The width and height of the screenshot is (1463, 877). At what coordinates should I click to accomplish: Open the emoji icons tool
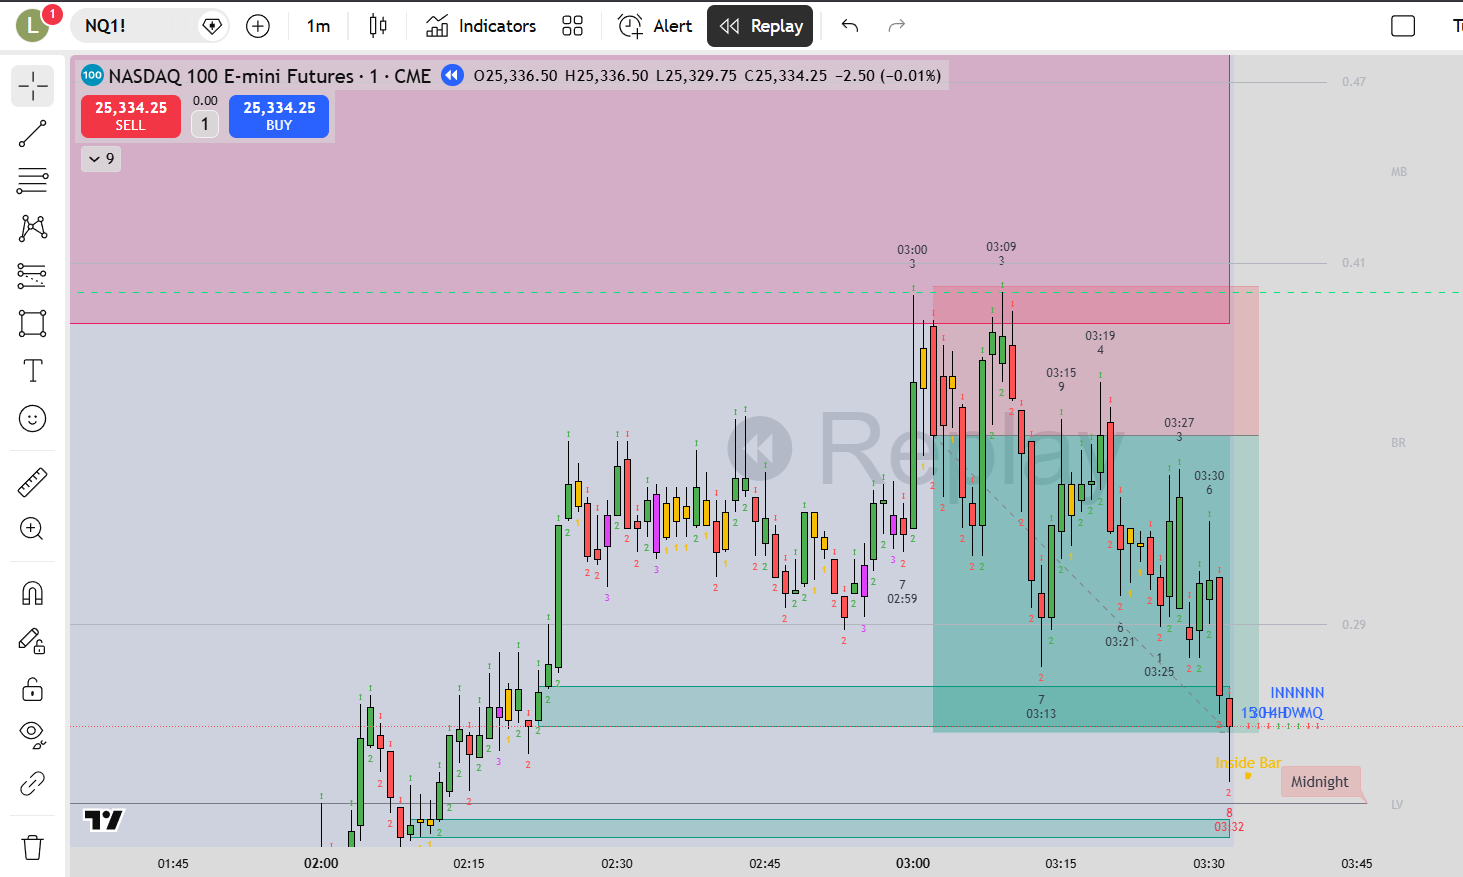[x=33, y=418]
